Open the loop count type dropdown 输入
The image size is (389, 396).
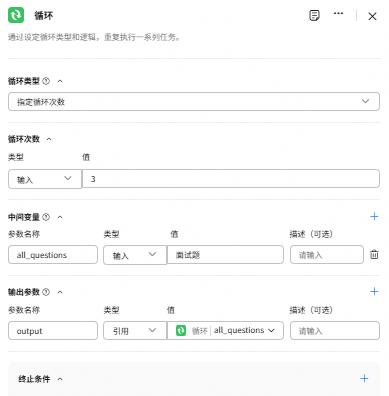(45, 179)
